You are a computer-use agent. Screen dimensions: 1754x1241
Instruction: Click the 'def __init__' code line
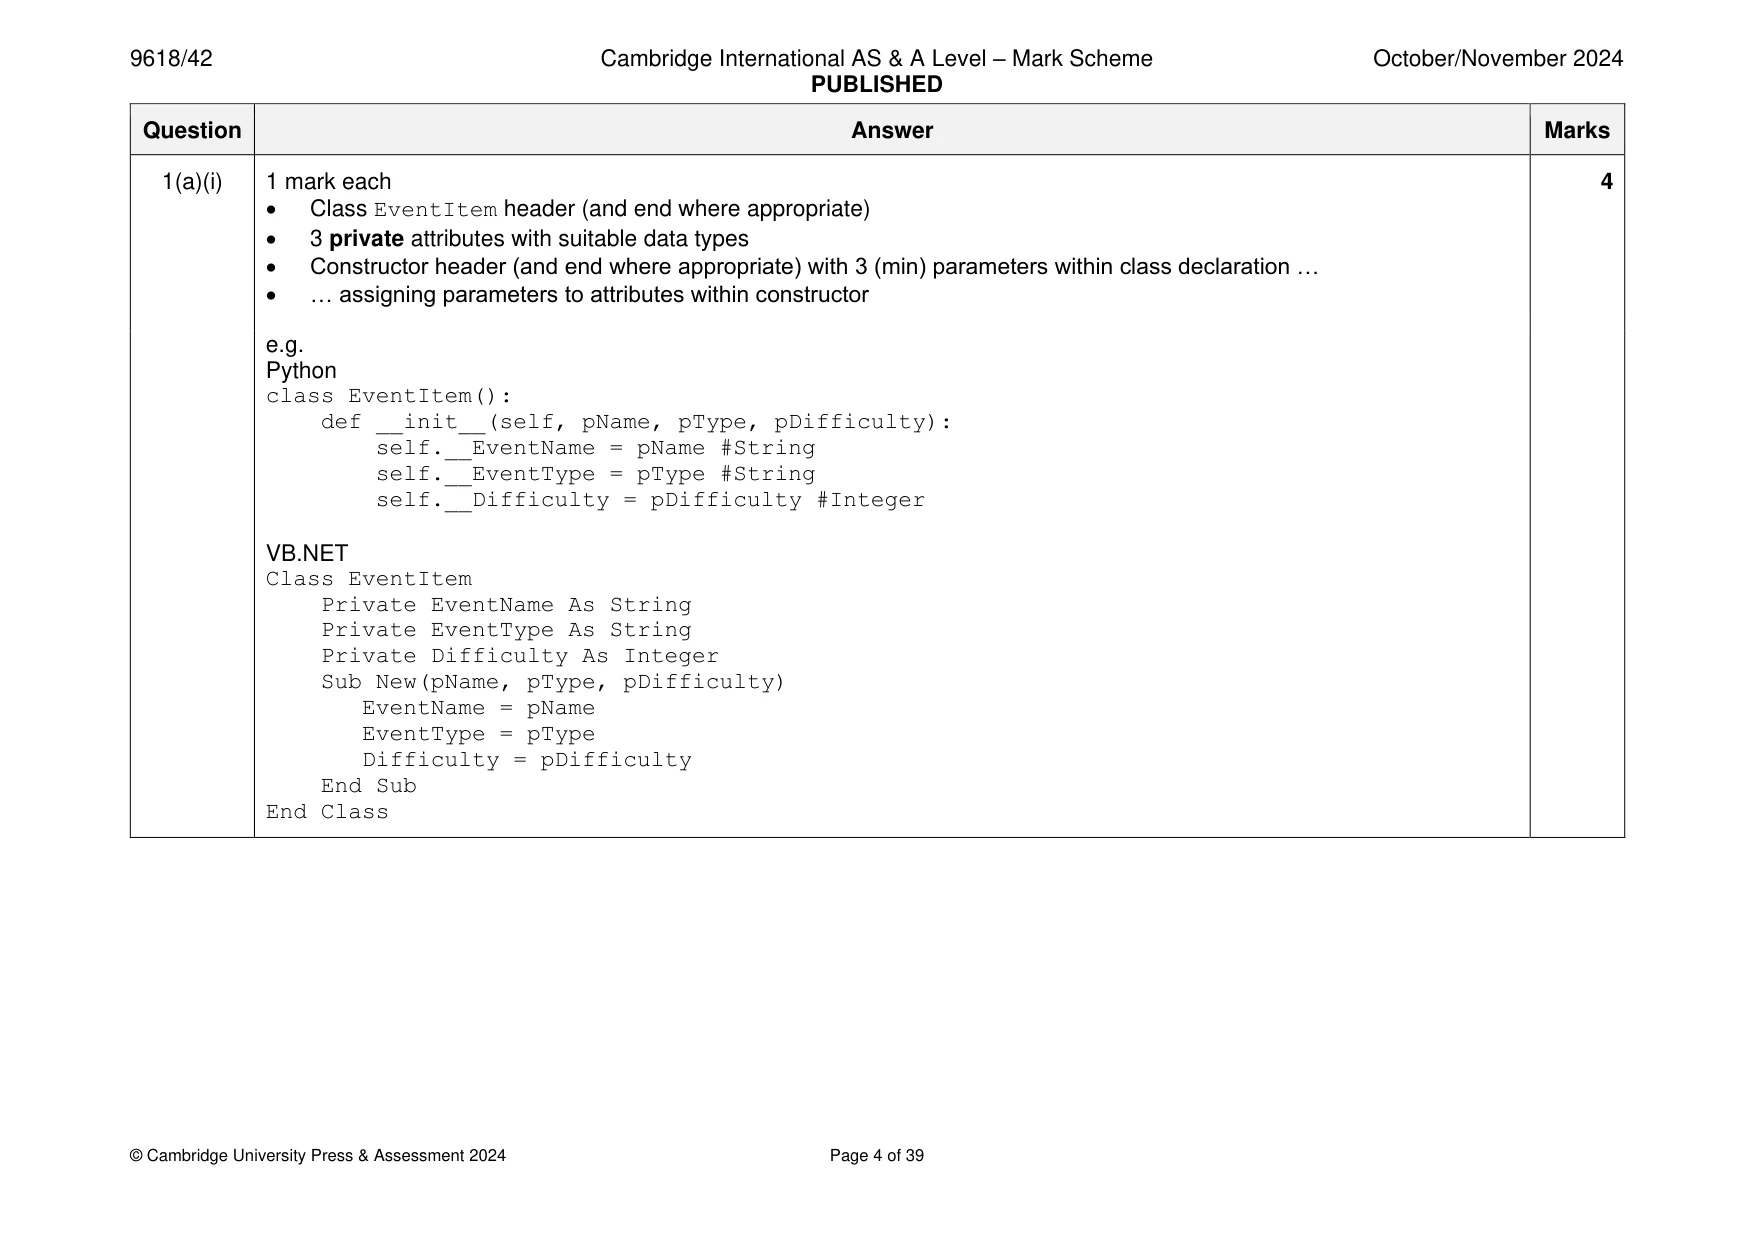tap(636, 422)
